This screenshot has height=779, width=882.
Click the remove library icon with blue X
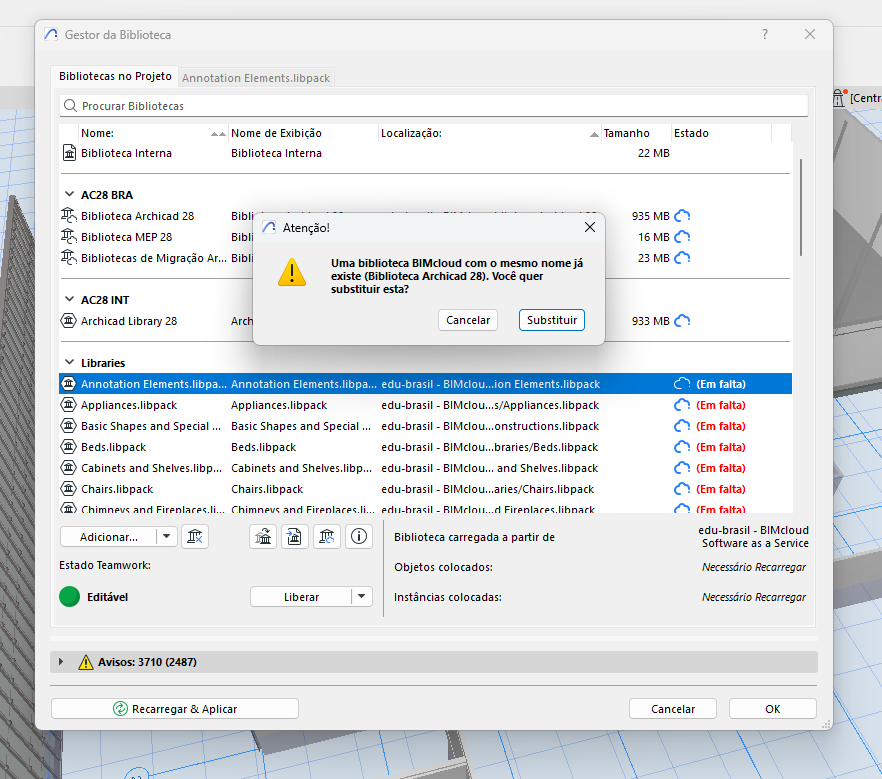195,537
